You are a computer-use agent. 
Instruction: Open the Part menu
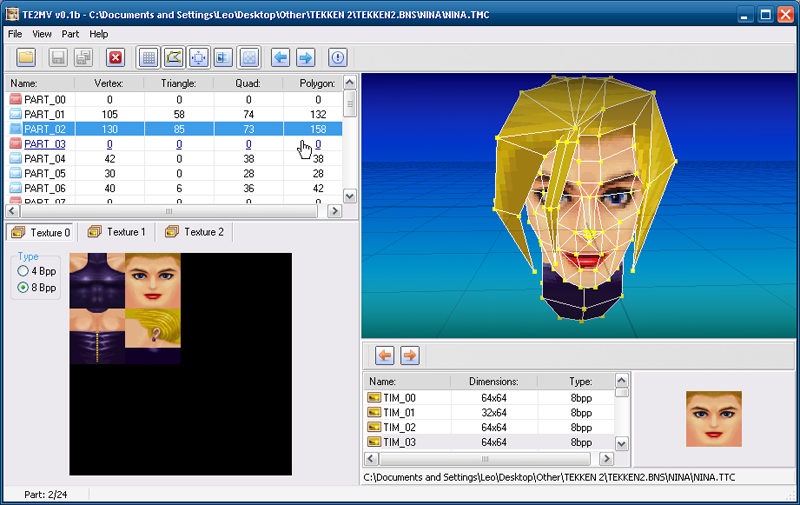click(x=70, y=34)
